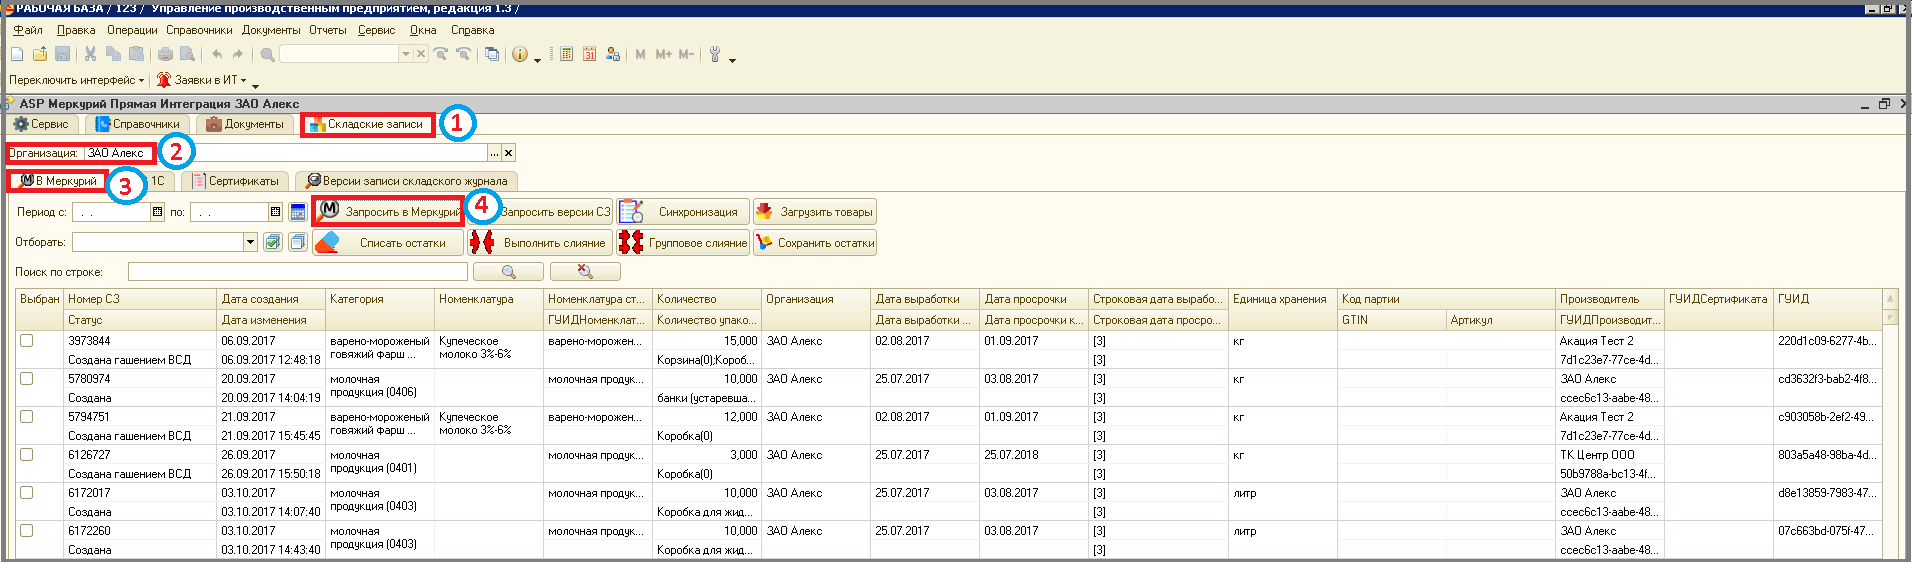Click the Синхронизация button

683,212
